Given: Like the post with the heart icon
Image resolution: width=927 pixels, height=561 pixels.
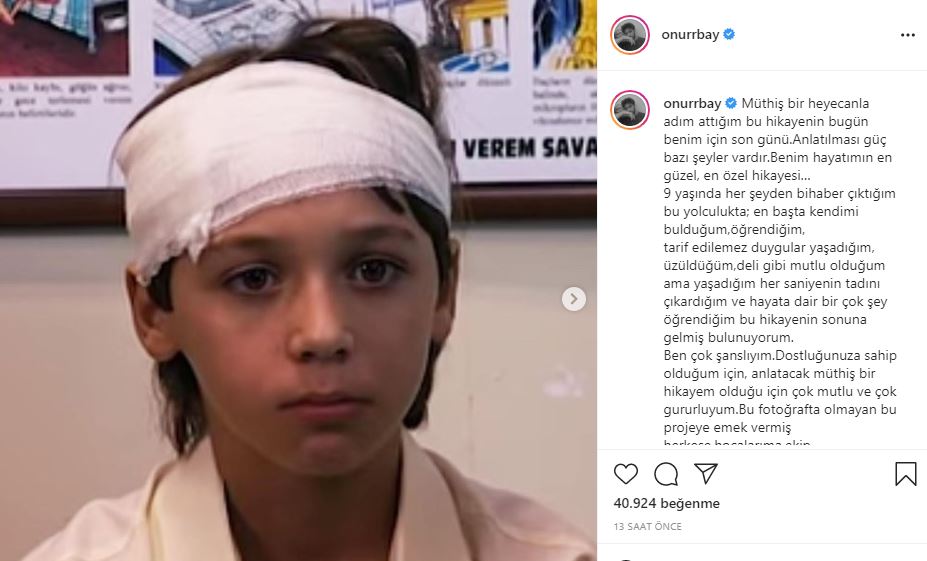Looking at the screenshot, I should pos(625,474).
